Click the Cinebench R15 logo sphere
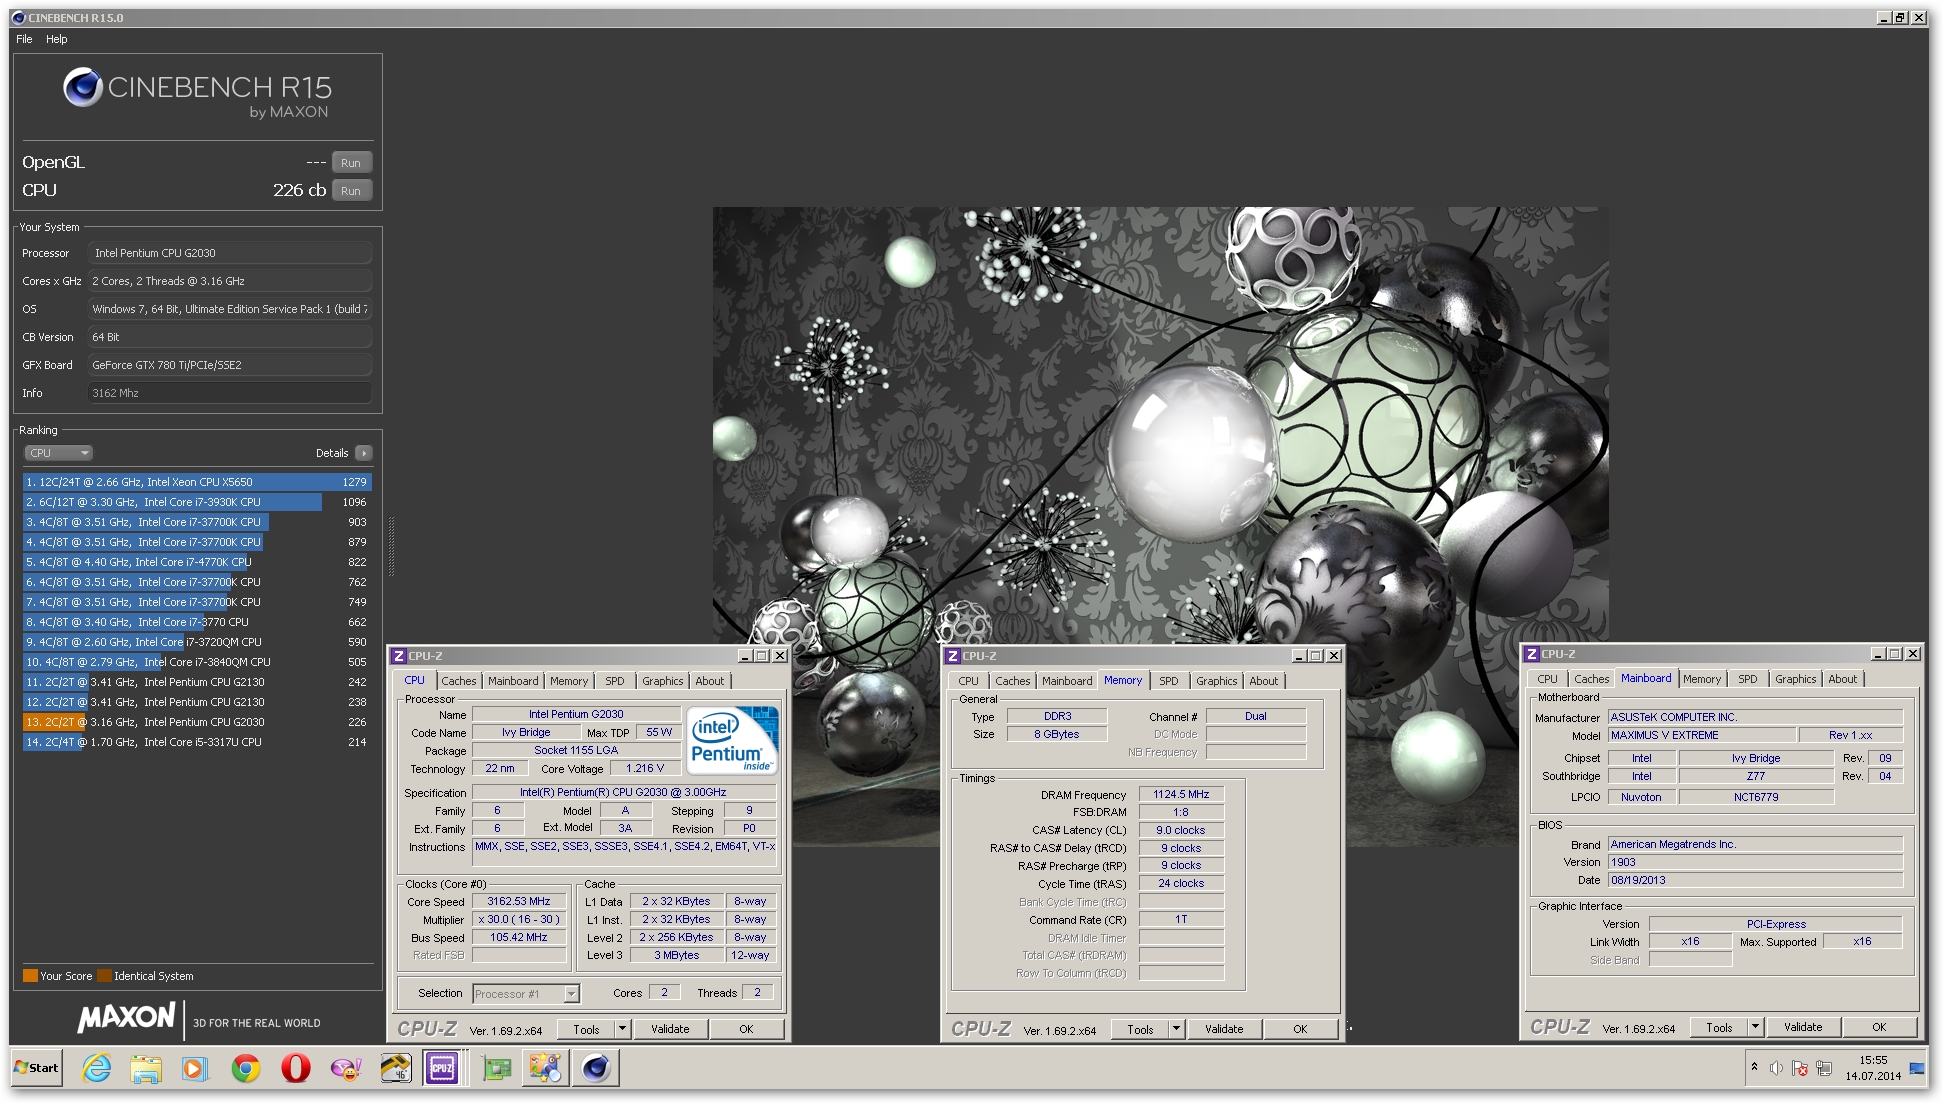The image size is (1943, 1103). (83, 87)
